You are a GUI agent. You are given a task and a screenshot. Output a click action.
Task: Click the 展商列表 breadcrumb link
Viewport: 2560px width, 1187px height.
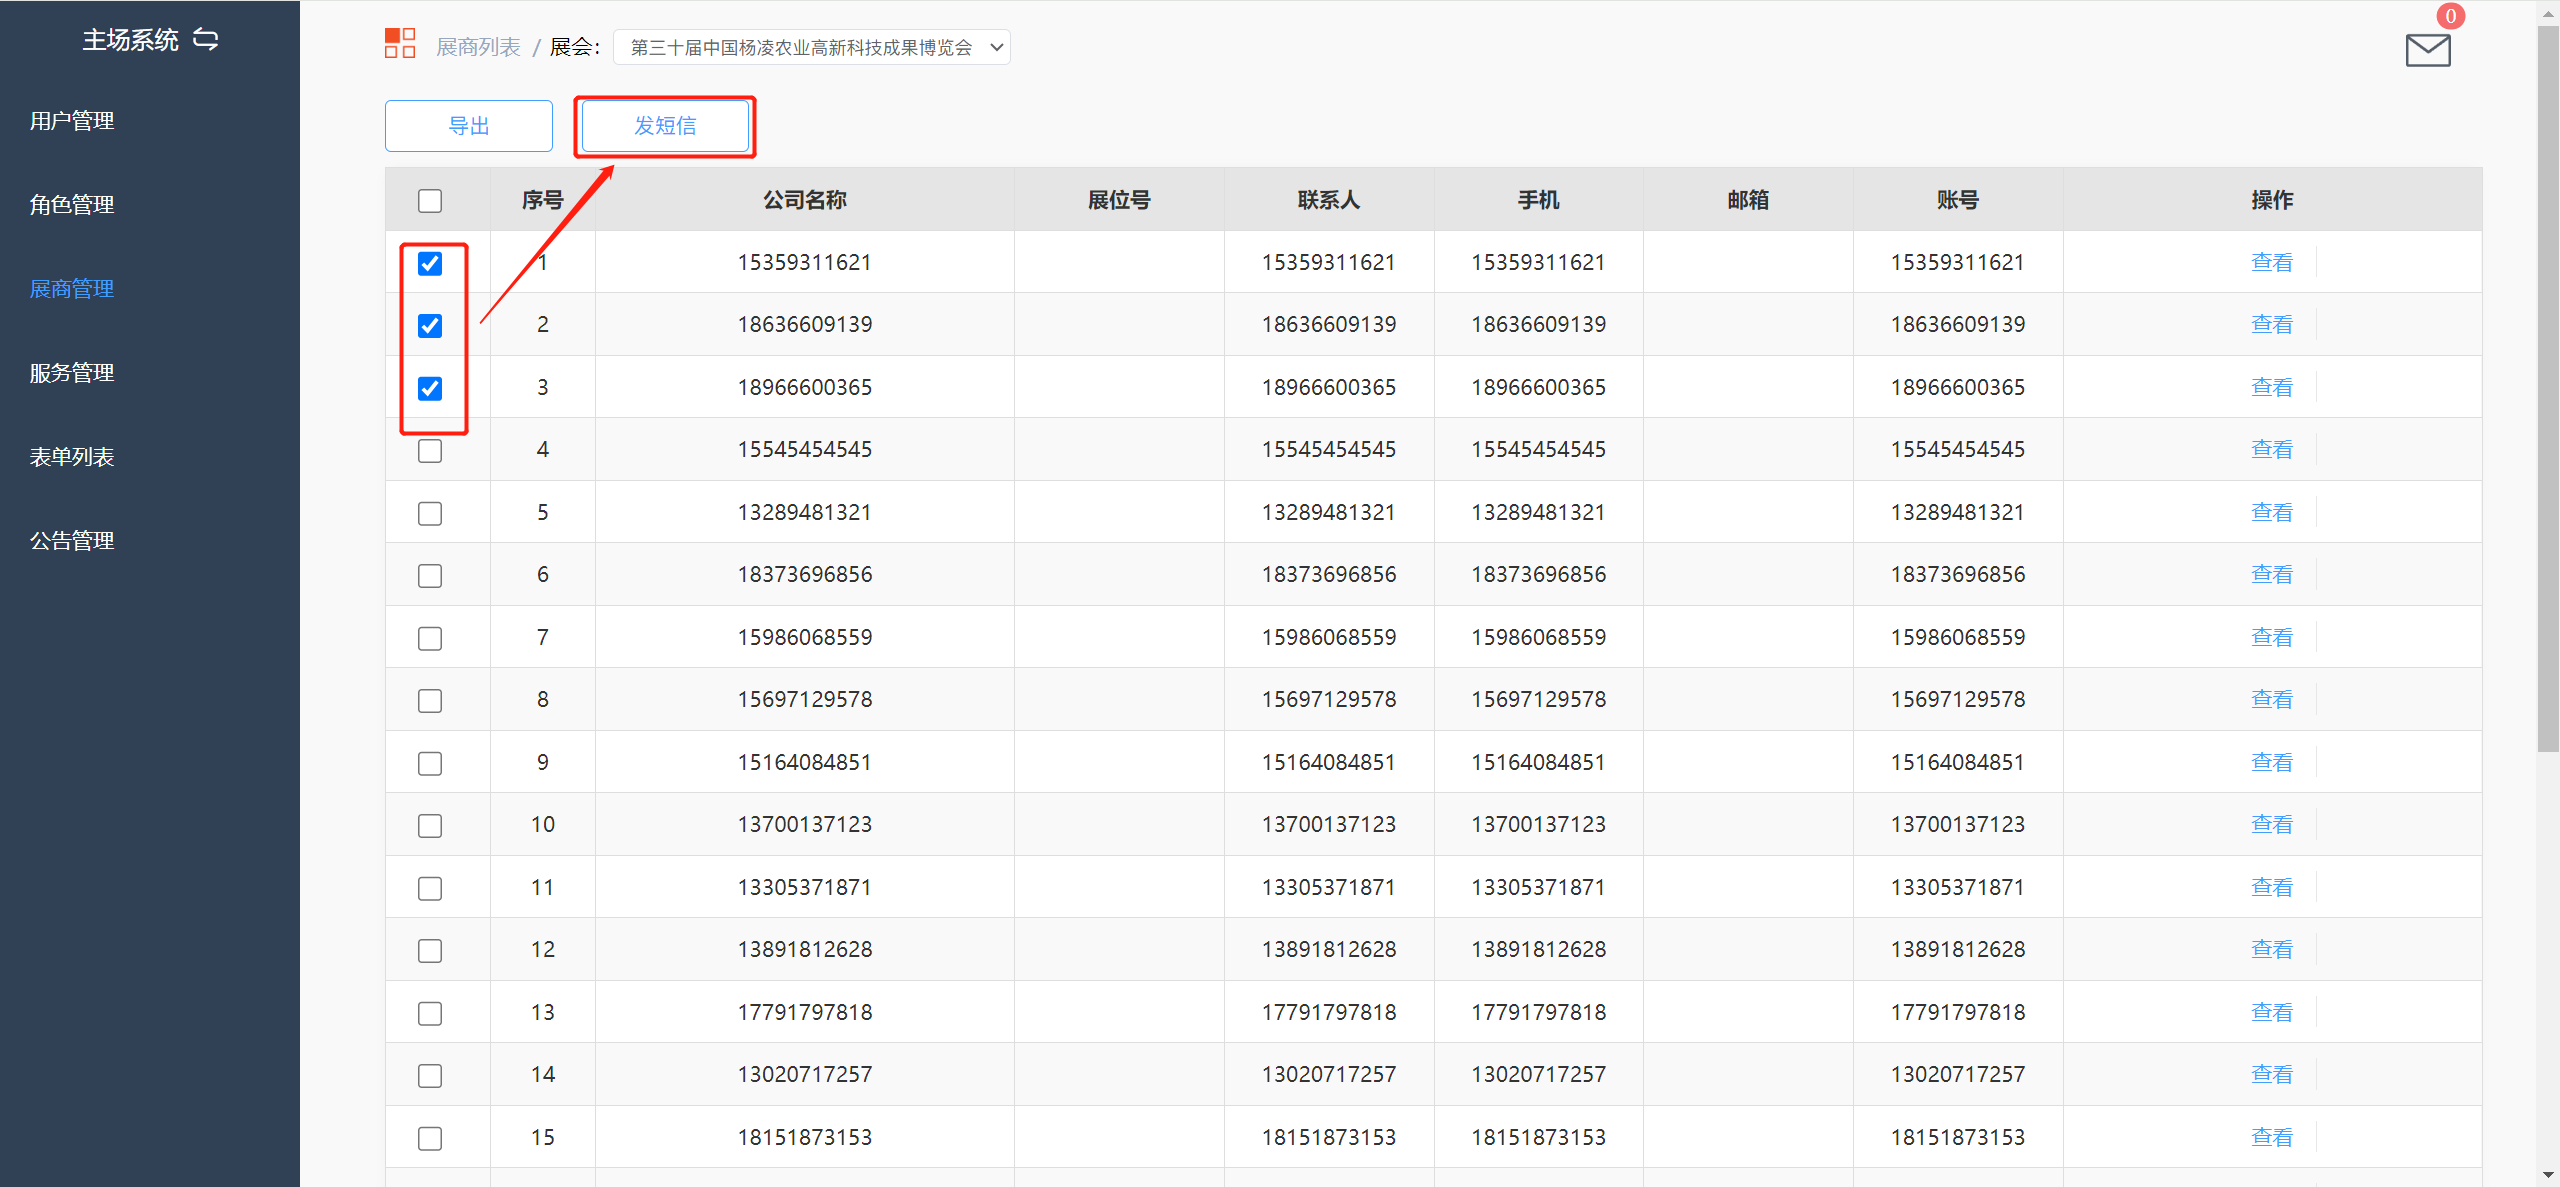478,48
